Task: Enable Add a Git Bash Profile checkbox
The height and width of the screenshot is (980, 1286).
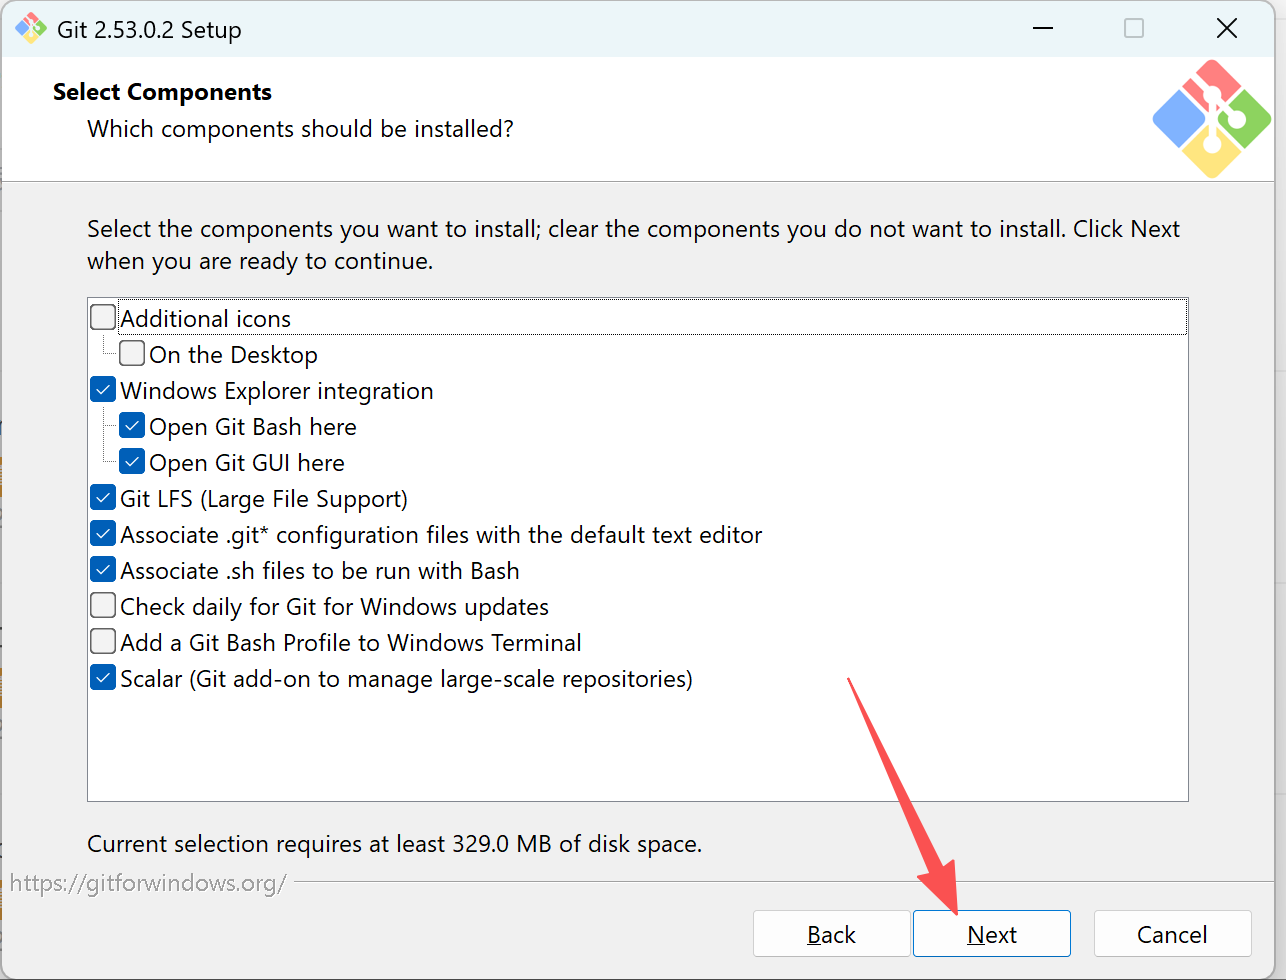Action: (x=103, y=642)
